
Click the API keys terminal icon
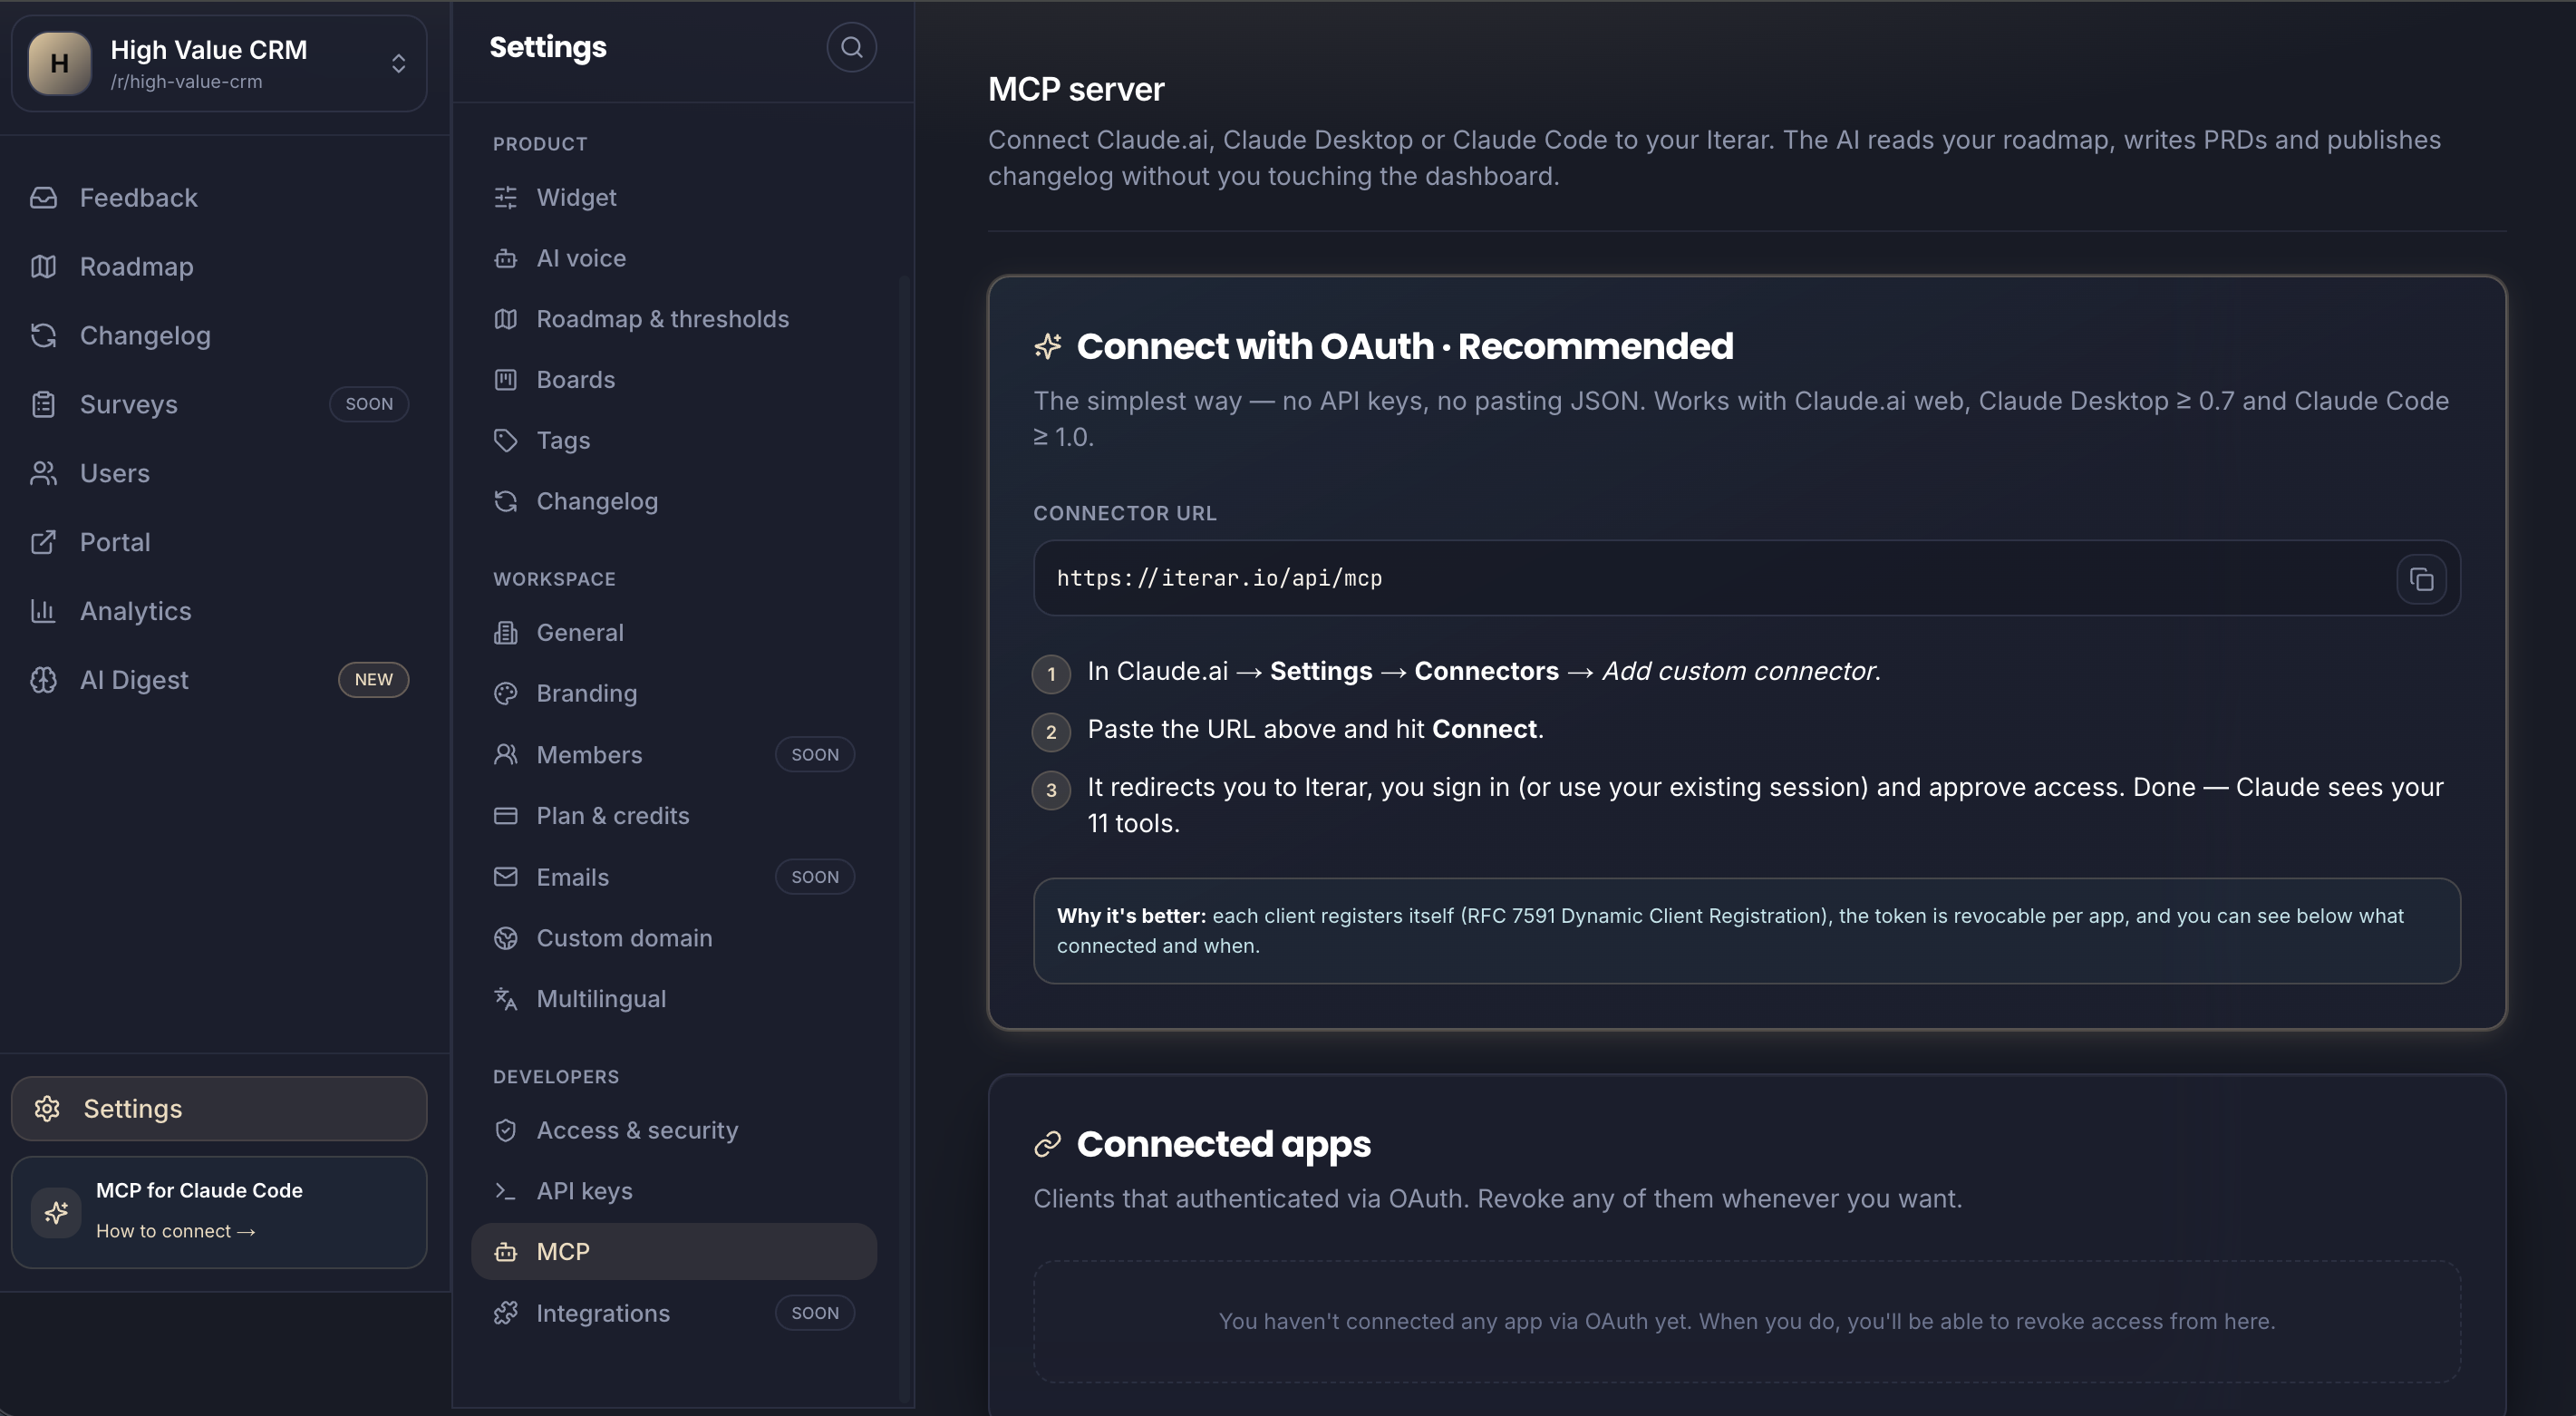pyautogui.click(x=506, y=1192)
